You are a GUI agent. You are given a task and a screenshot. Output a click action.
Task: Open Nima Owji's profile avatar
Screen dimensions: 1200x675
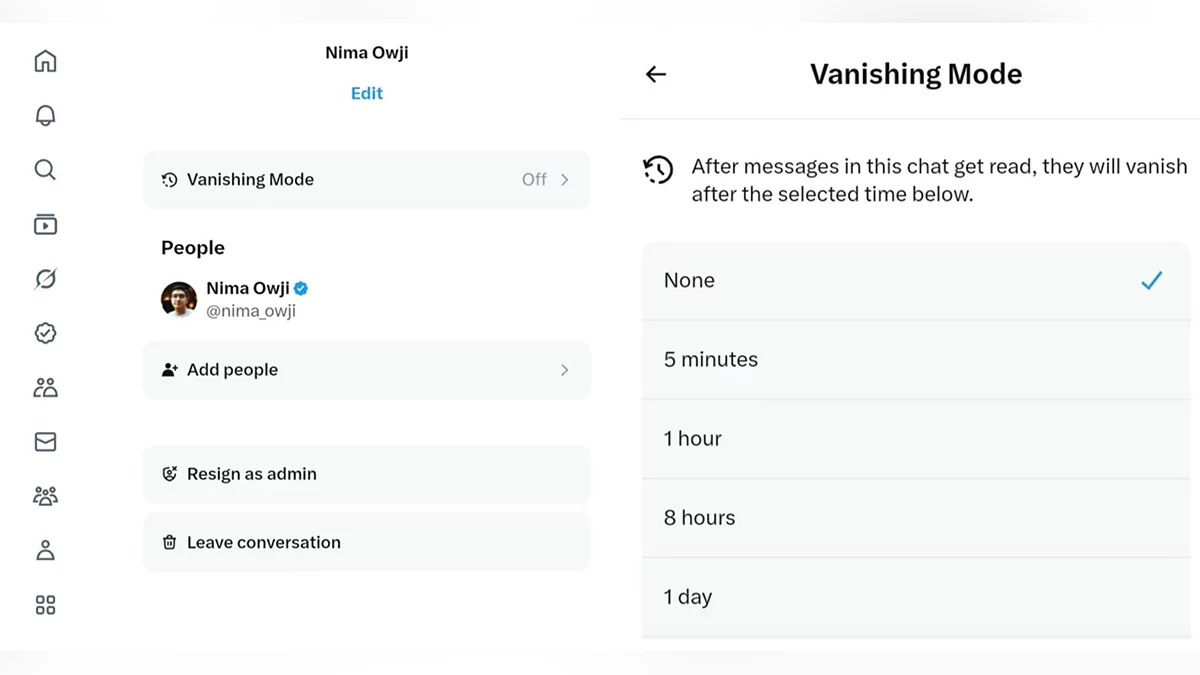click(x=179, y=299)
